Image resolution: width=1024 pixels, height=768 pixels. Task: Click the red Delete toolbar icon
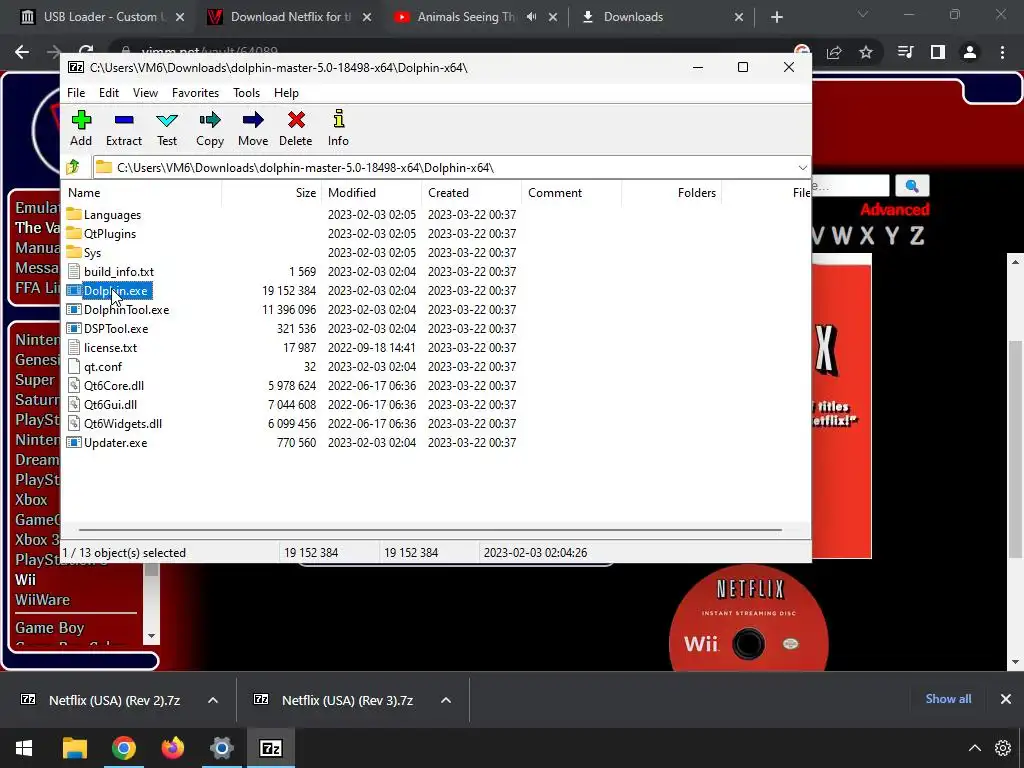pos(296,128)
